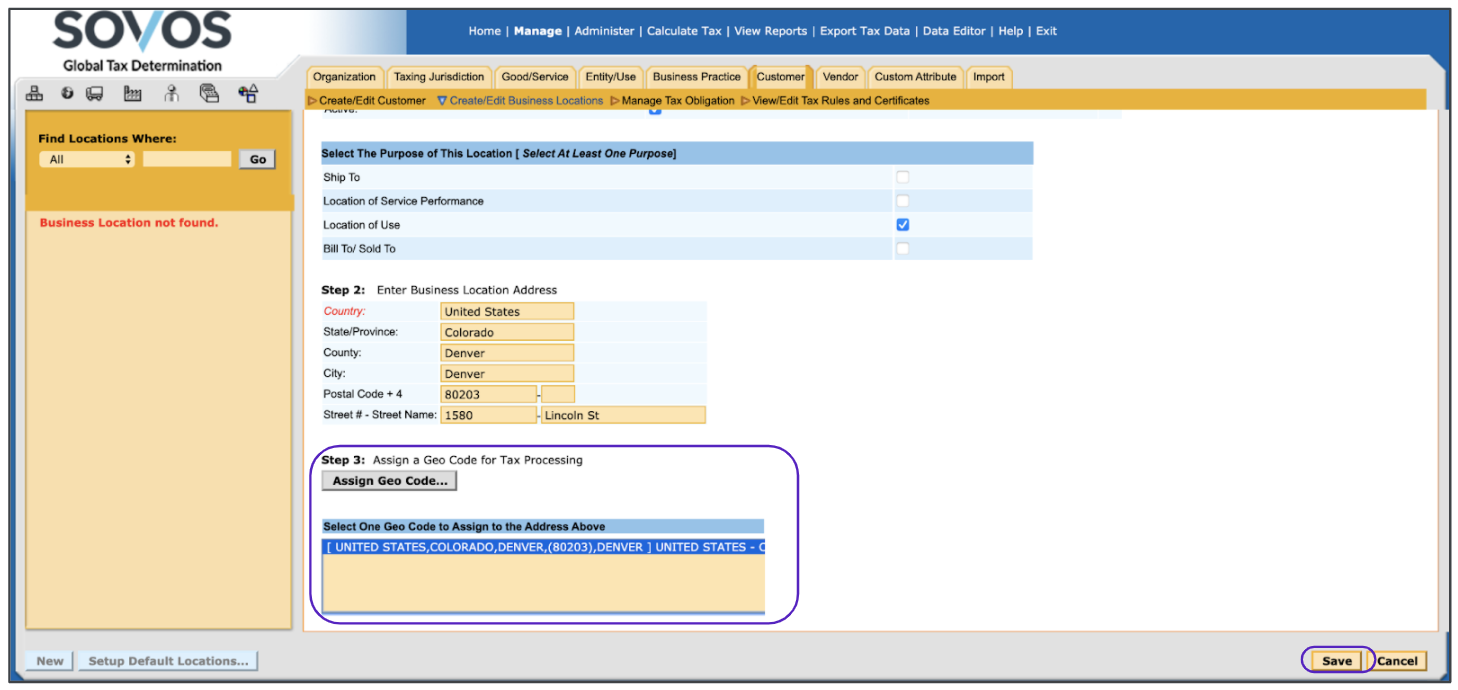Screen dimensions: 1458x690
Task: Tick Location of Service Performance checkbox
Action: (x=902, y=201)
